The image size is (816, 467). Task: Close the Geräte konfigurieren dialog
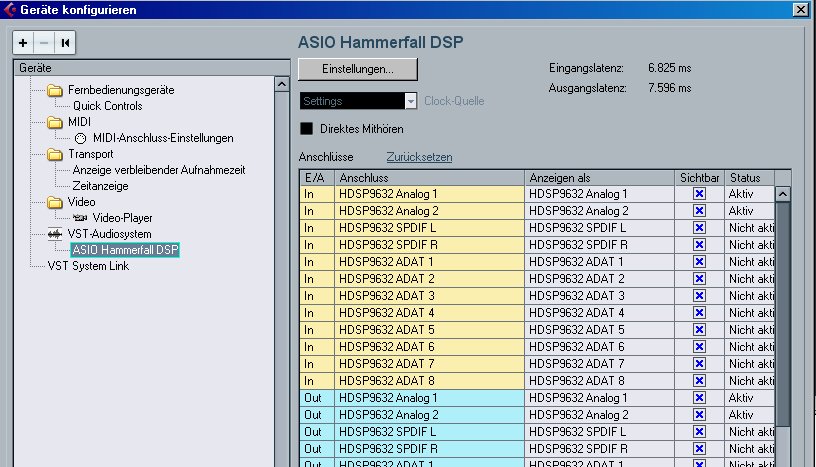coord(801,9)
